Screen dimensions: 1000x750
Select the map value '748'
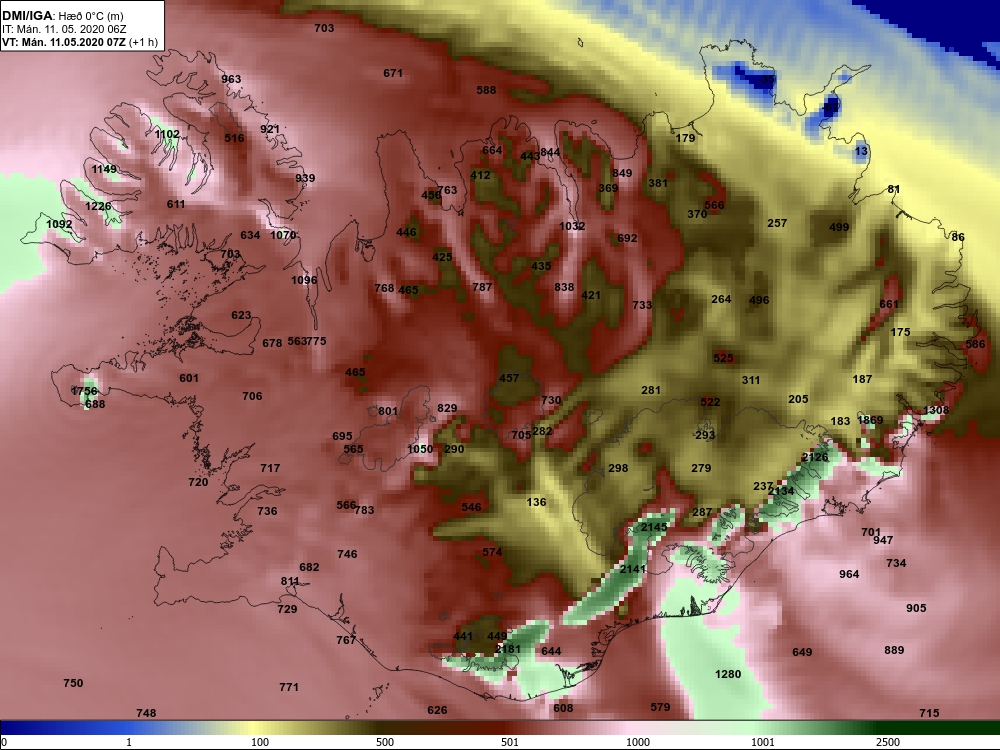click(146, 713)
